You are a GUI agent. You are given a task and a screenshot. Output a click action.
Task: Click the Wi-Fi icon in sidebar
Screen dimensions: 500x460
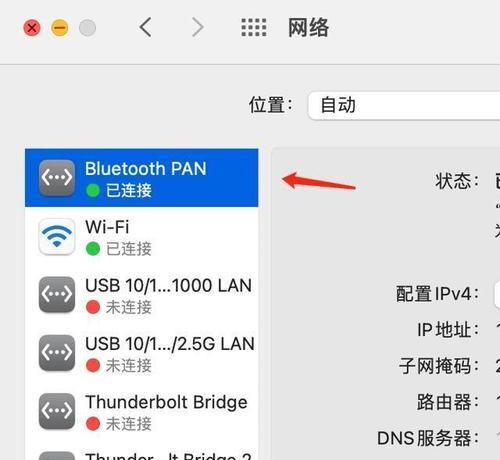click(57, 236)
